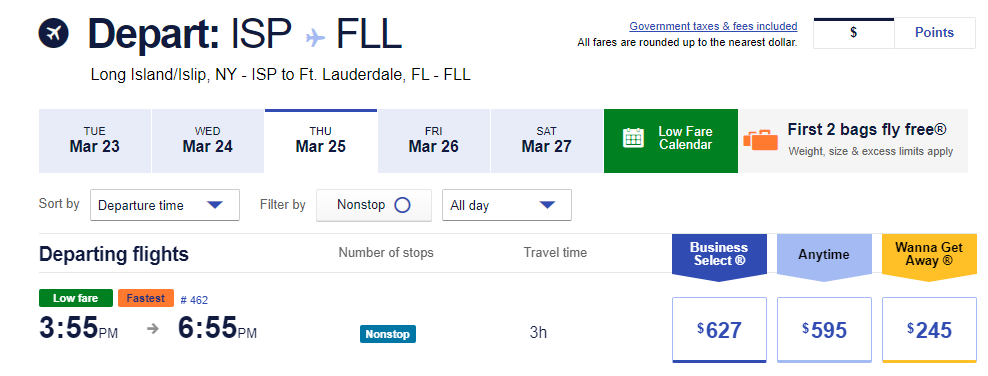The height and width of the screenshot is (376, 988).
Task: Open the Departure time sort dropdown
Action: tap(165, 205)
